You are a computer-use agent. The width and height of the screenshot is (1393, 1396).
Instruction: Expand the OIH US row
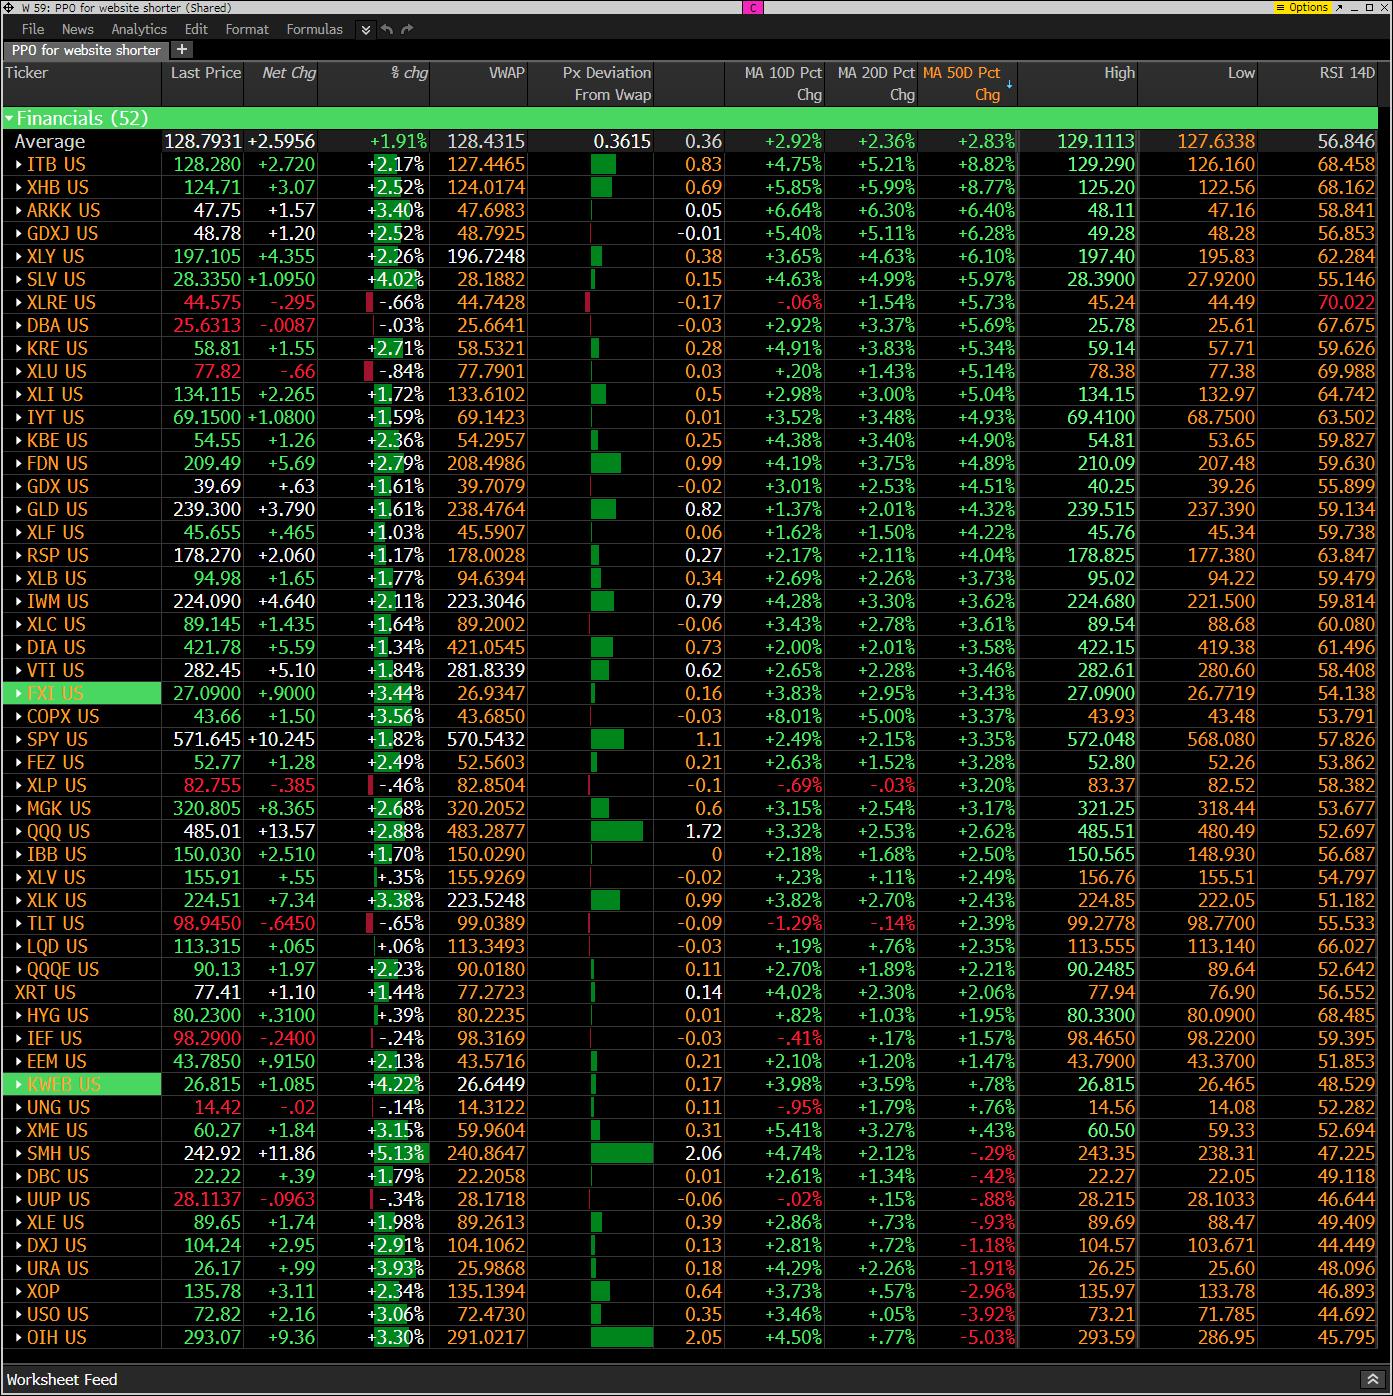(18, 1337)
